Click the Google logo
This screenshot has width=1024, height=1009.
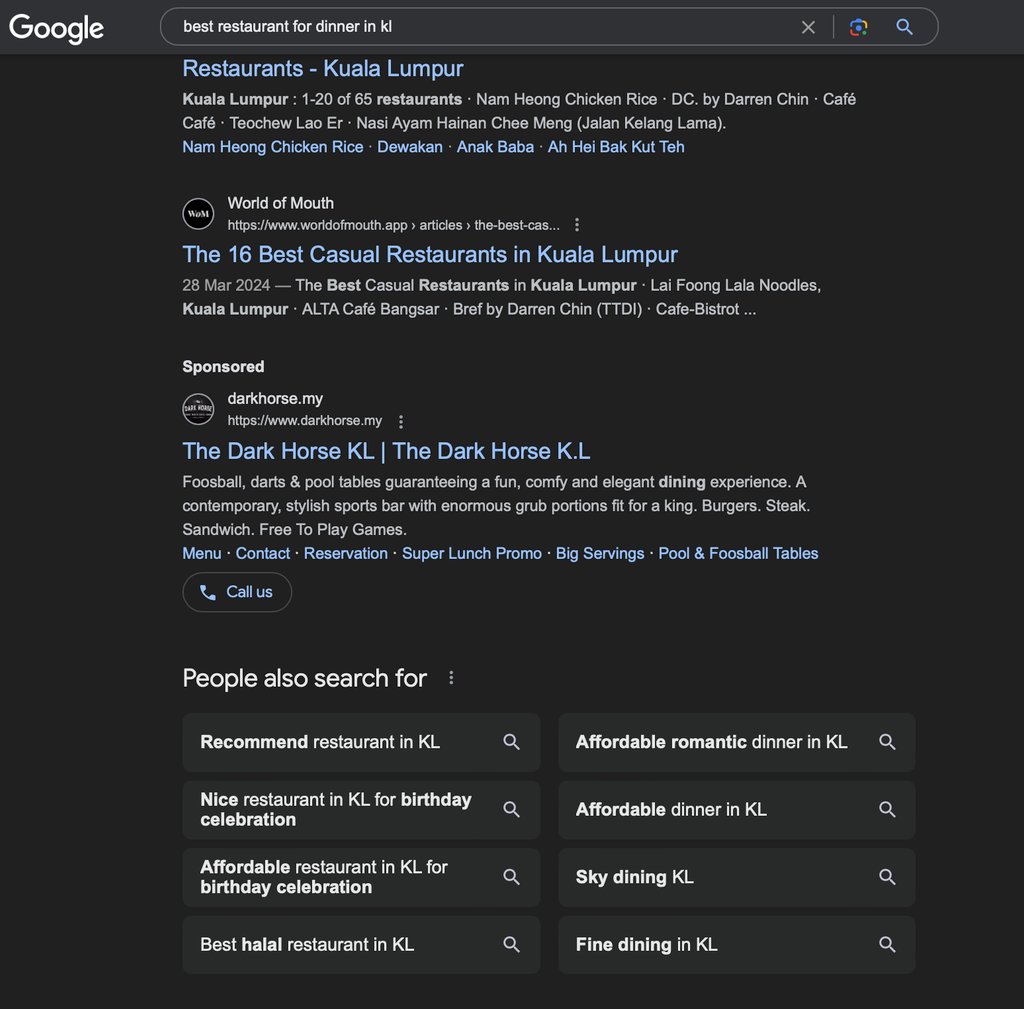point(57,28)
